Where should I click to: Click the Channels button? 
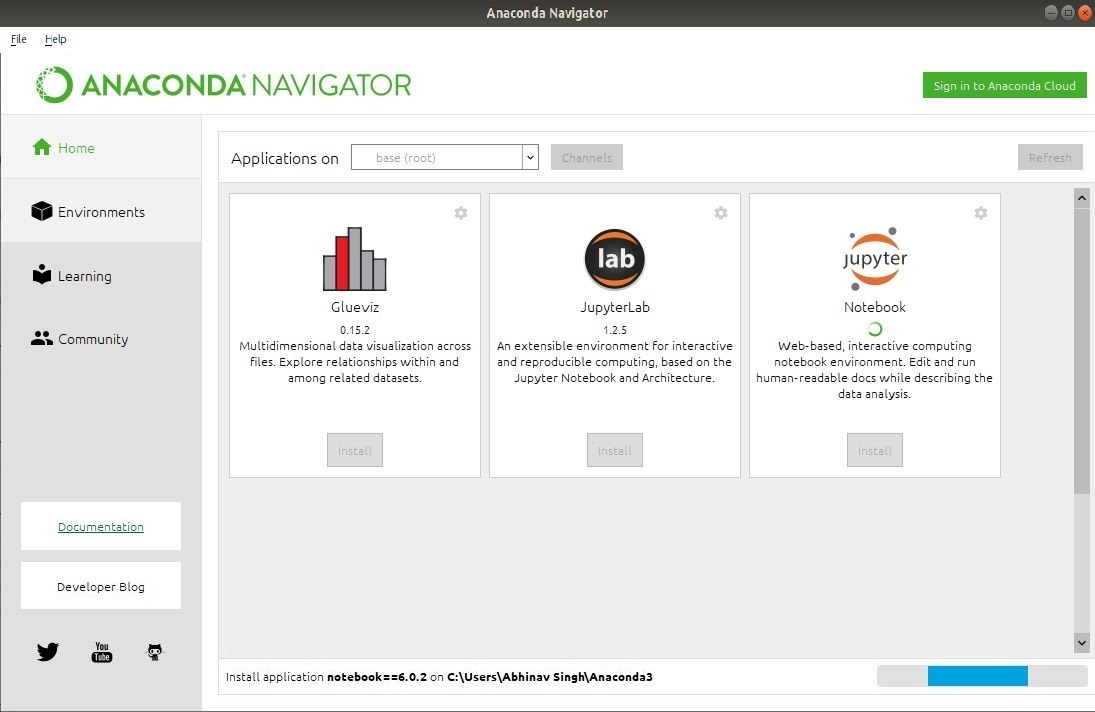[x=587, y=158]
